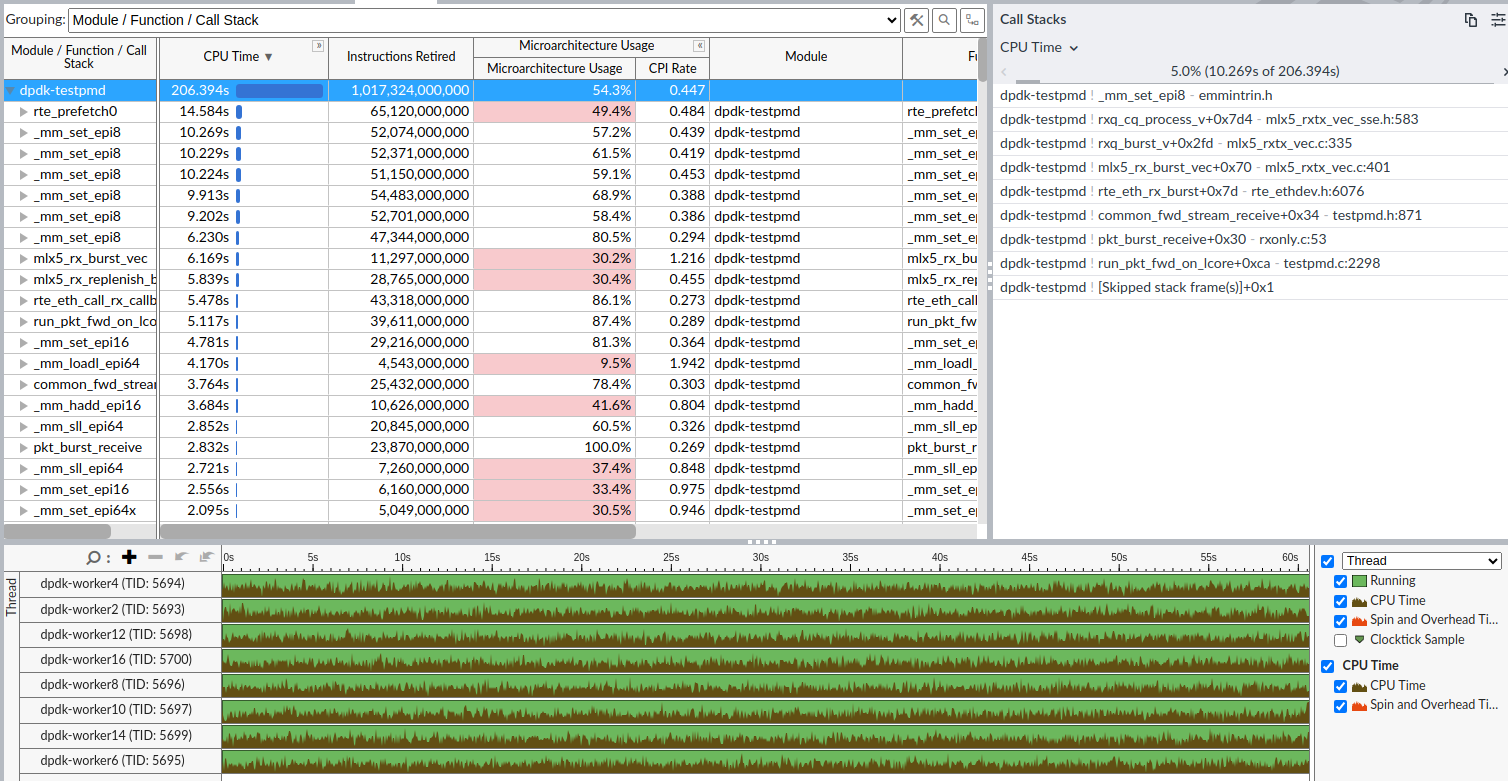Open the Thread dropdown in the legend
The image size is (1508, 781).
click(x=1421, y=561)
